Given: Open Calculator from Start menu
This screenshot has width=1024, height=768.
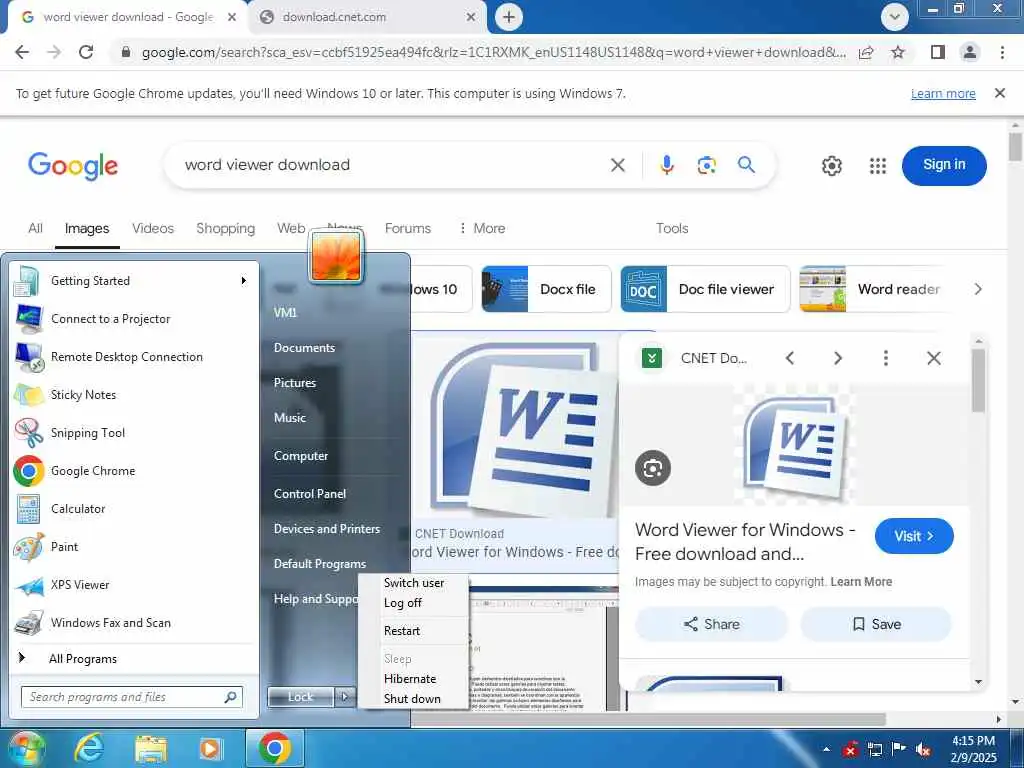Looking at the screenshot, I should click(x=134, y=509).
